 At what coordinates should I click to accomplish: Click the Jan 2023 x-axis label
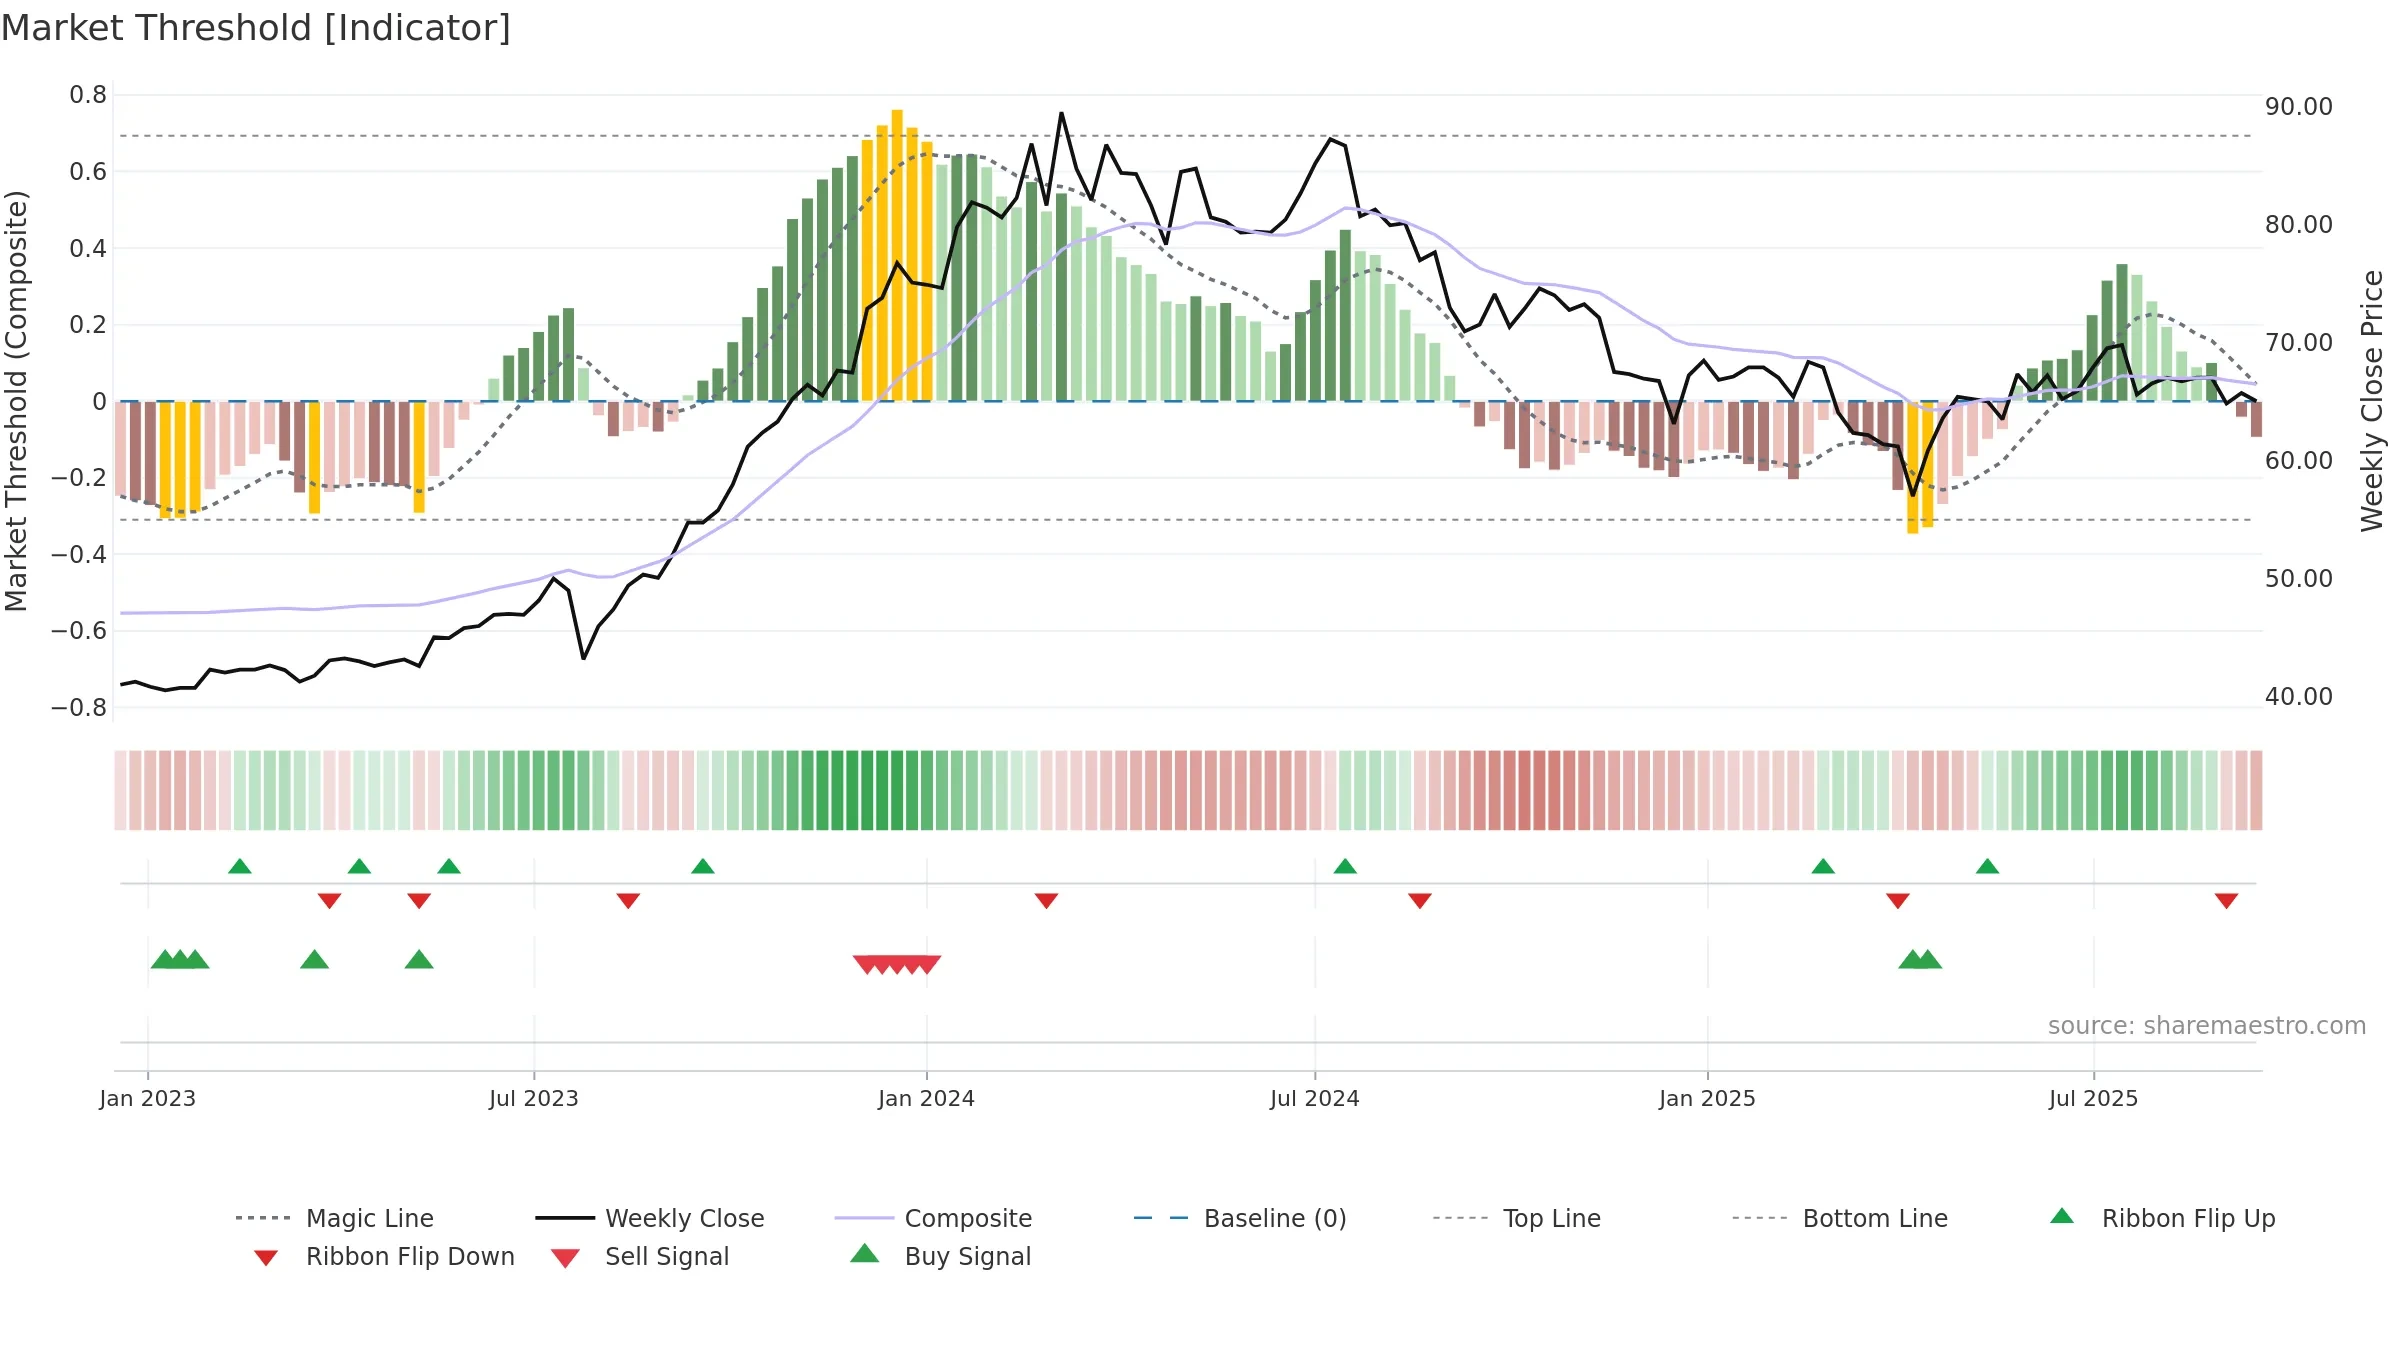(x=148, y=1098)
